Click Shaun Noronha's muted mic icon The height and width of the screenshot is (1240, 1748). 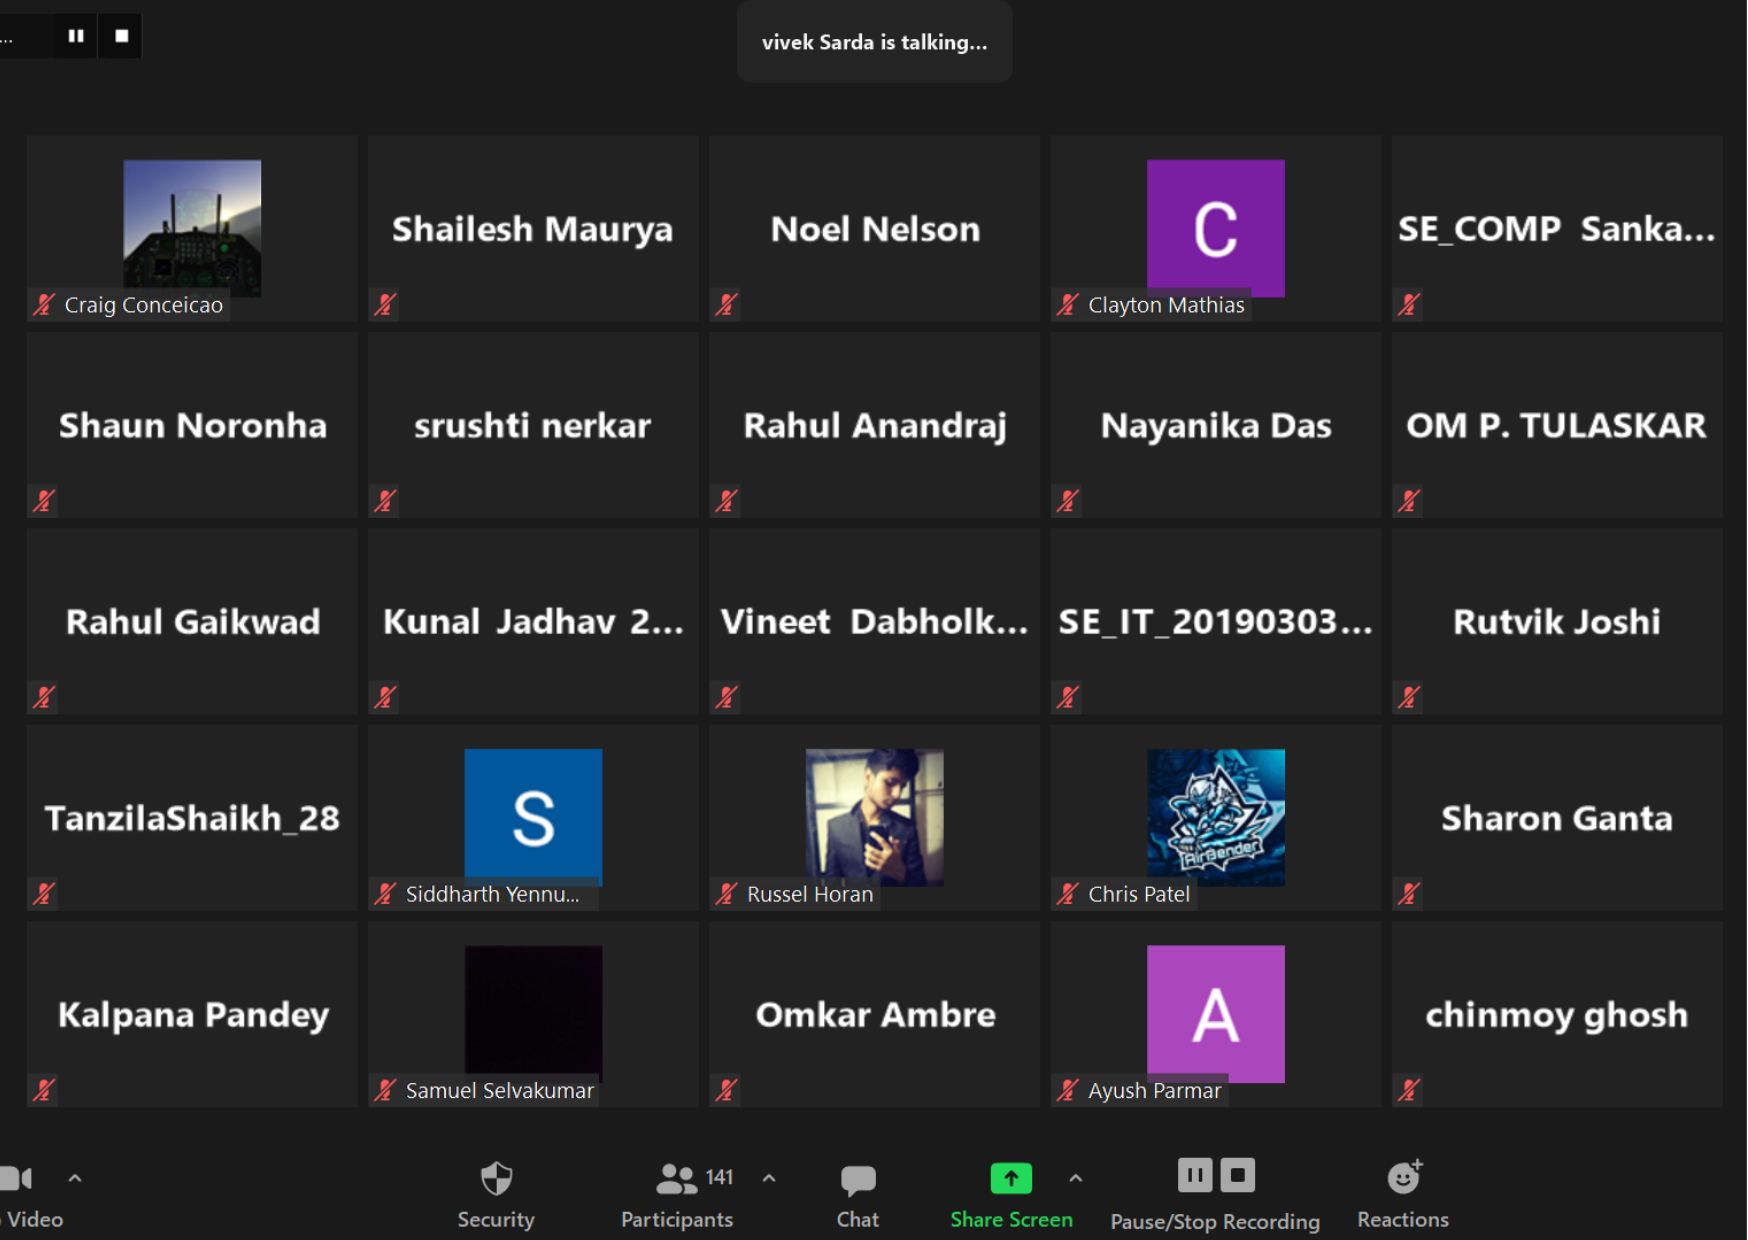coord(43,500)
